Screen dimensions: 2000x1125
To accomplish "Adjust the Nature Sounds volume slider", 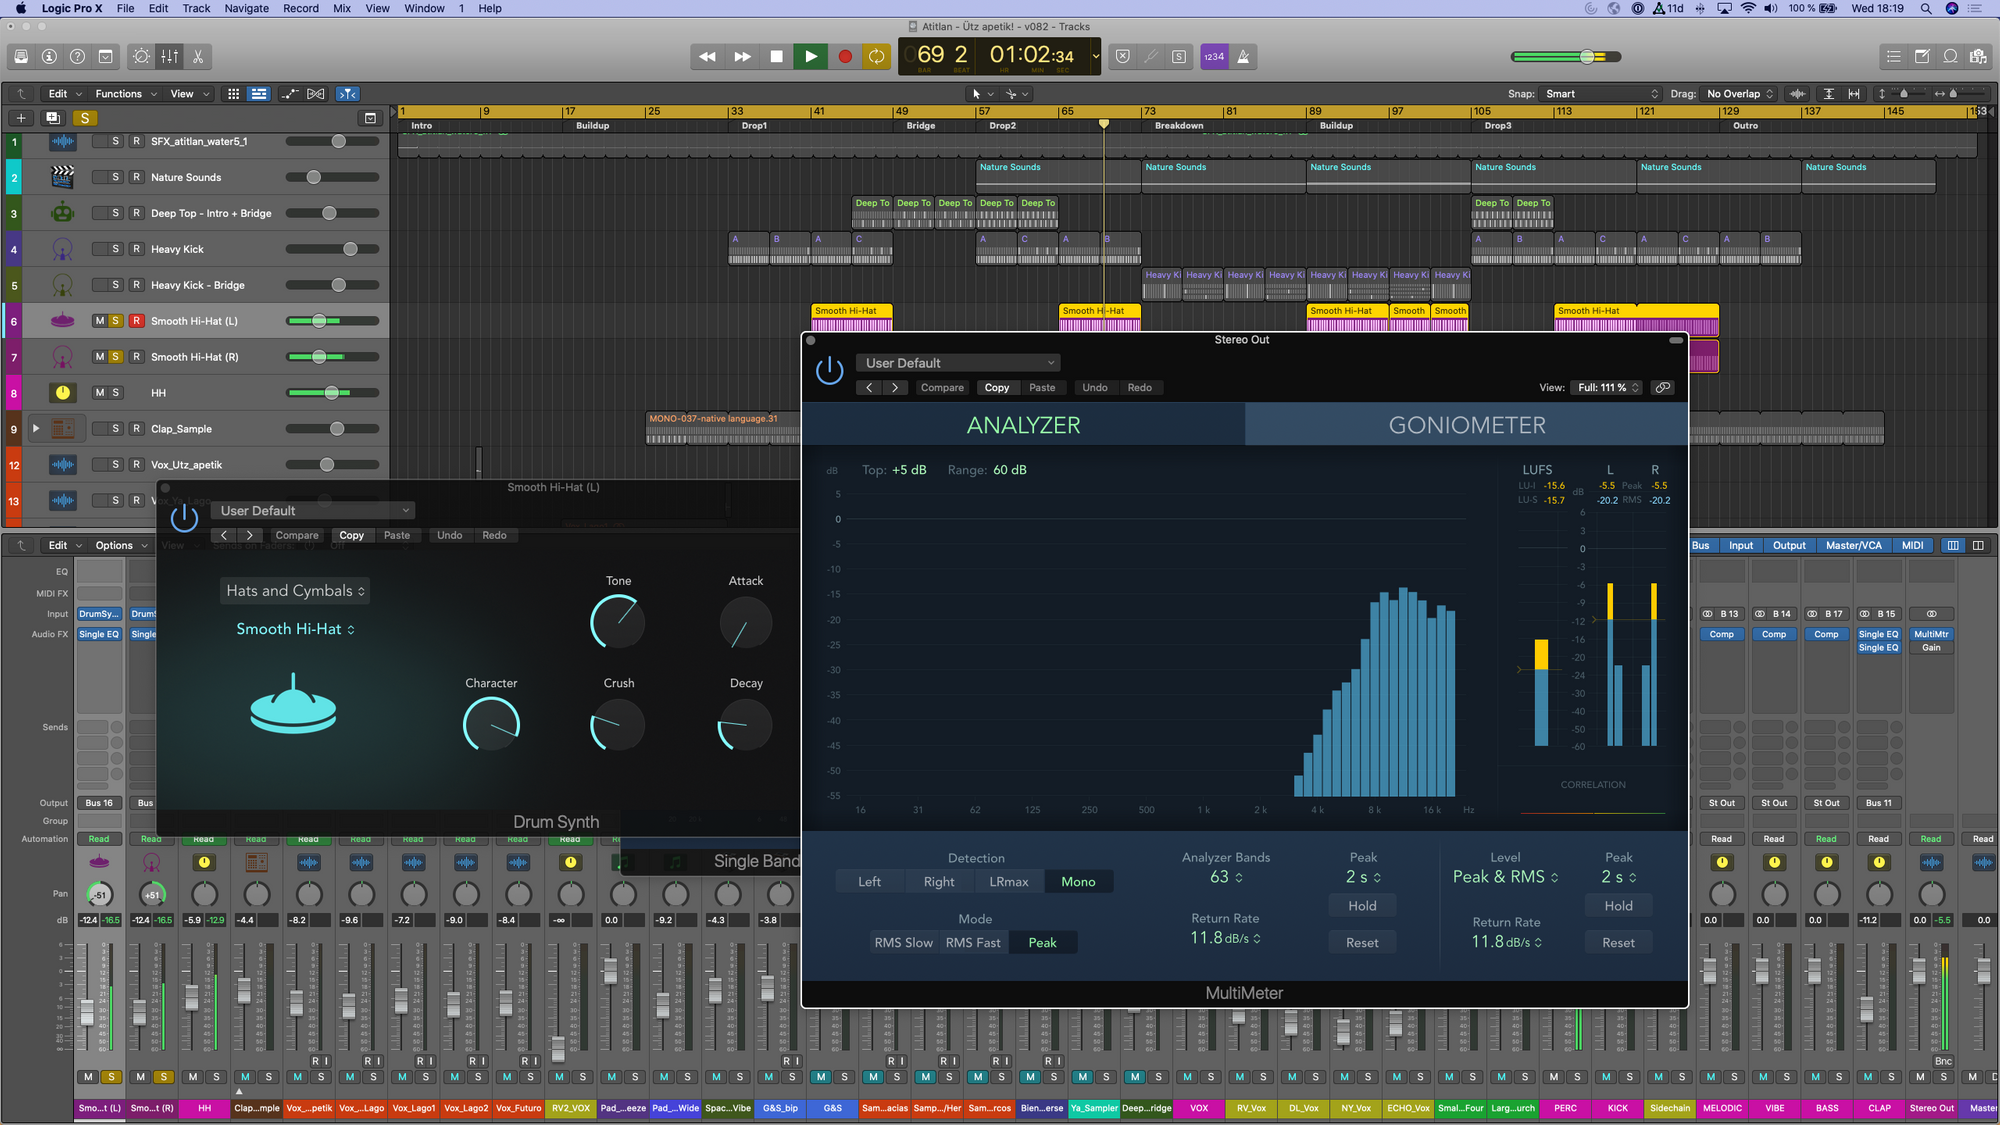I will (x=314, y=177).
